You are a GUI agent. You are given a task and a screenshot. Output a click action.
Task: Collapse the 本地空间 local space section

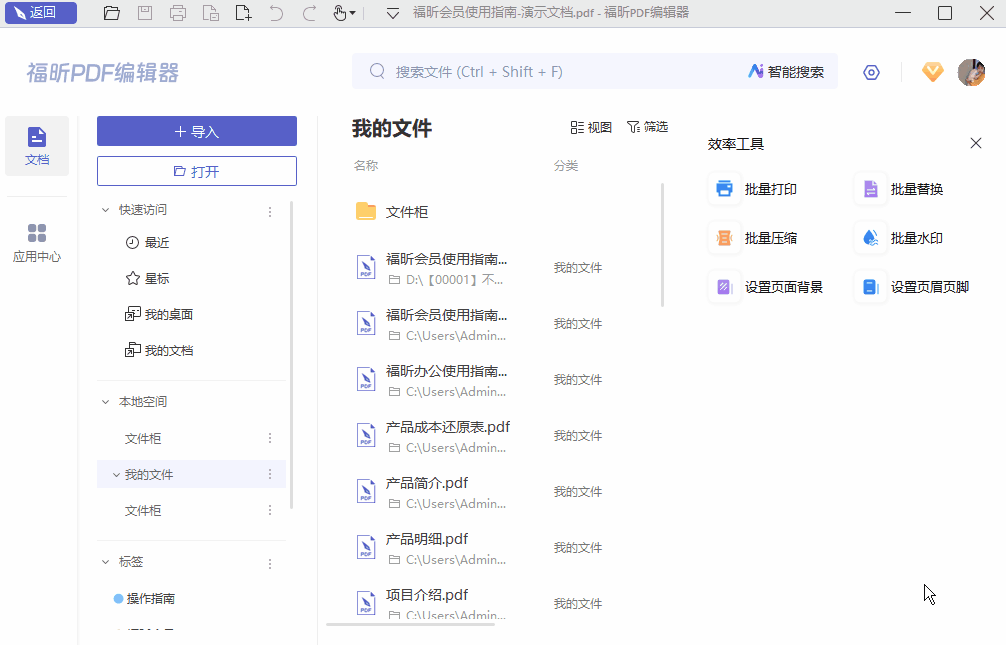(x=106, y=400)
